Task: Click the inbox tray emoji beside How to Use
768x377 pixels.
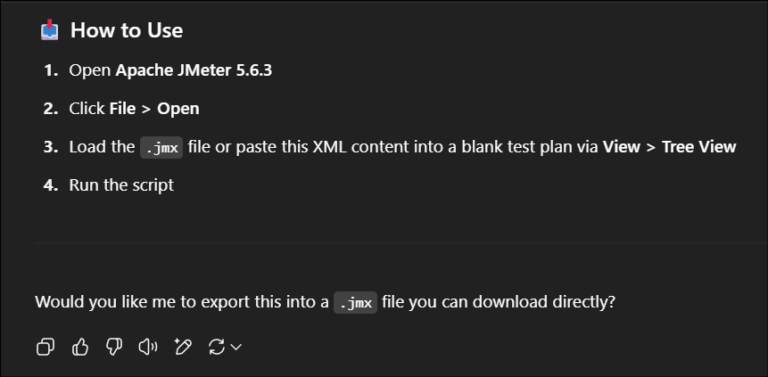Action: click(49, 30)
